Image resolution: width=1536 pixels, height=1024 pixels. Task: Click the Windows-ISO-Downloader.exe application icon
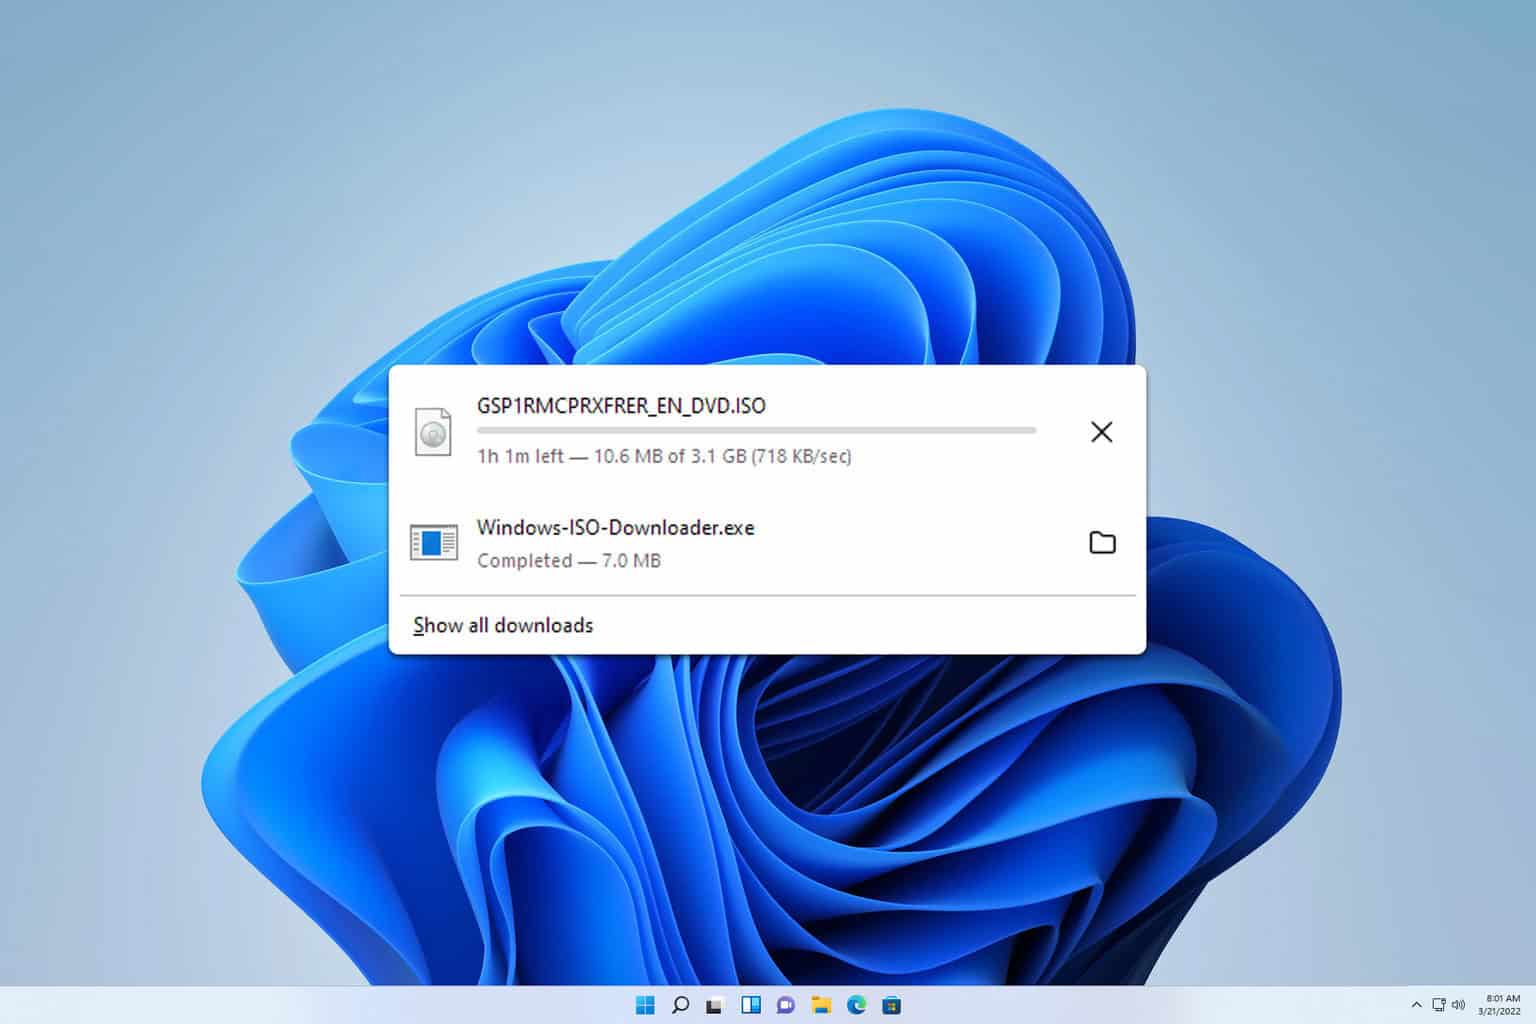[x=434, y=543]
